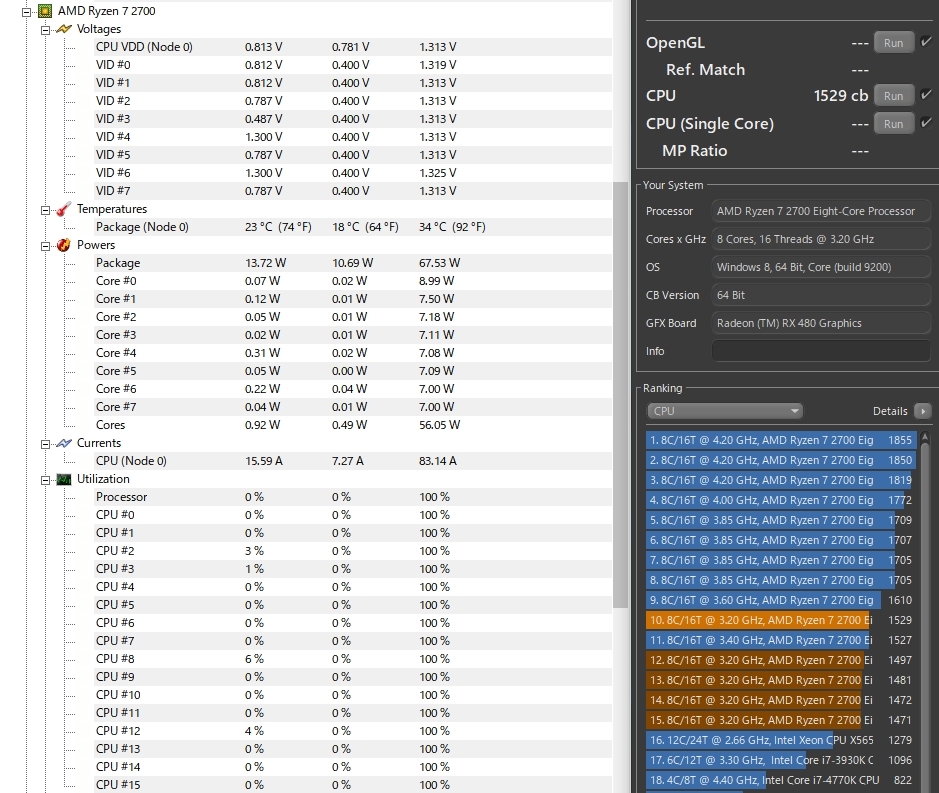Select ranking entry 18 Intel Core i7-4770K
The height and width of the screenshot is (793, 939).
(781, 780)
